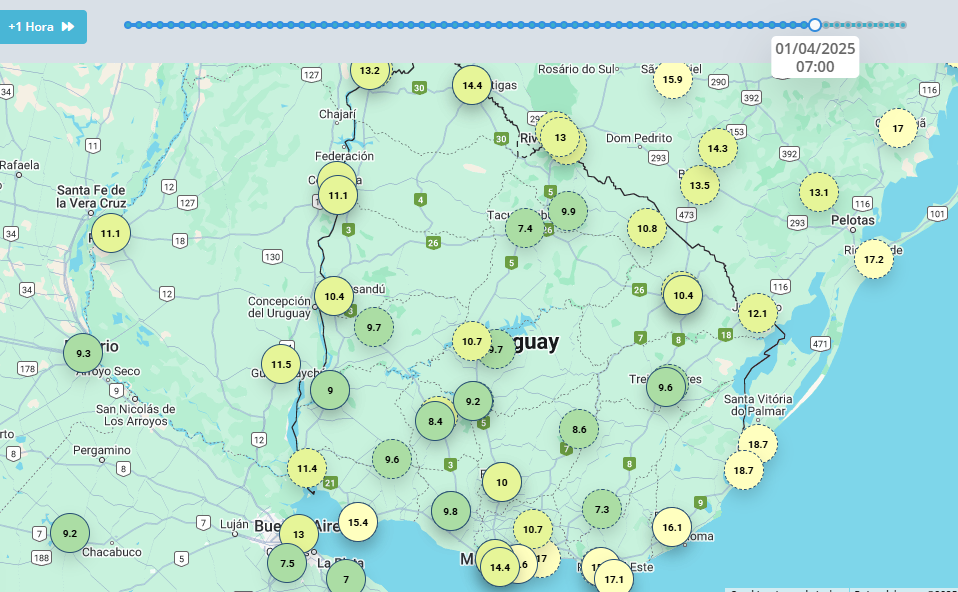Select the first dot on the timeline
Viewport: 958px width, 592px height.
coord(128,25)
